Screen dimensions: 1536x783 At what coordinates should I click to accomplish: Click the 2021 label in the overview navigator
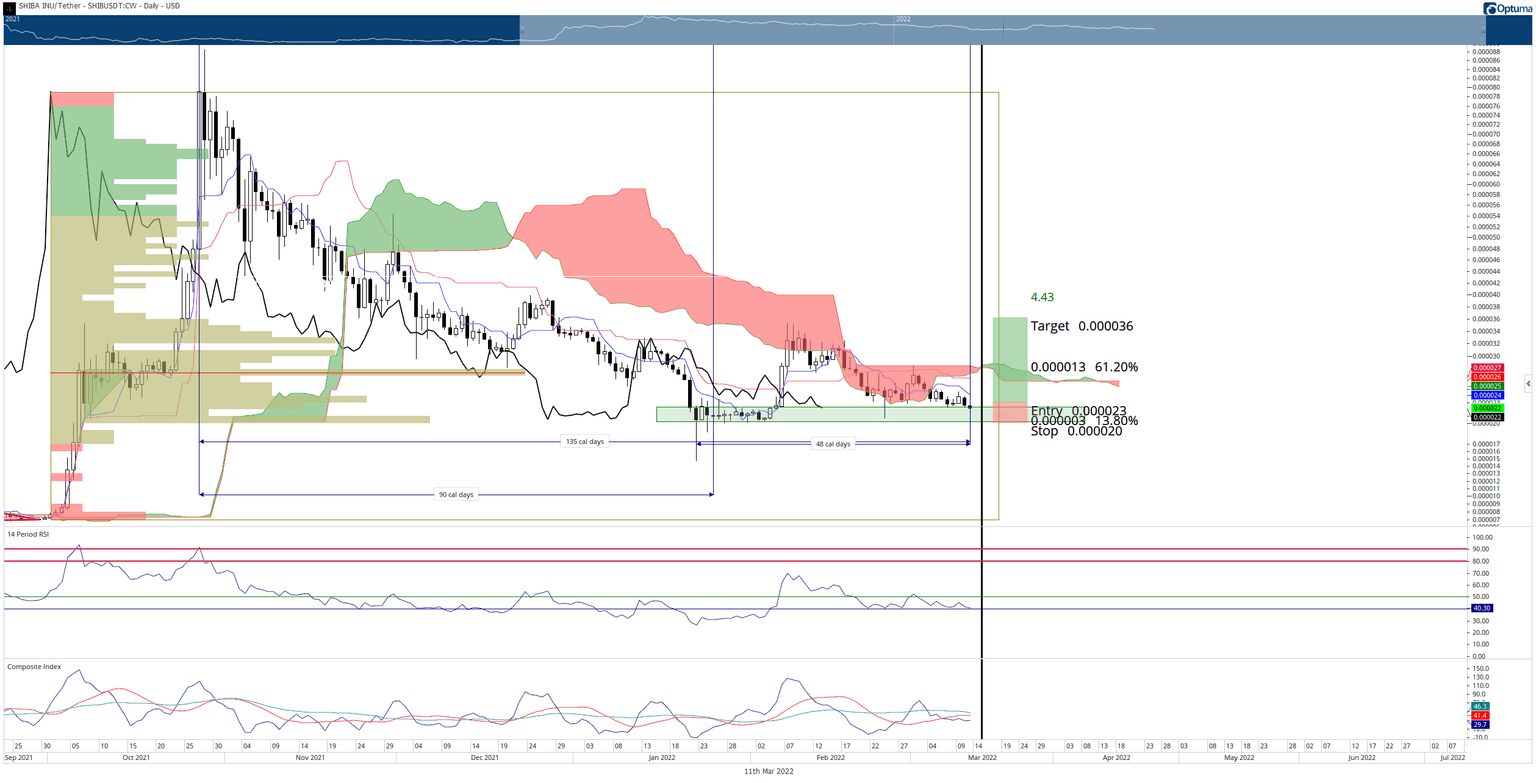[x=12, y=20]
